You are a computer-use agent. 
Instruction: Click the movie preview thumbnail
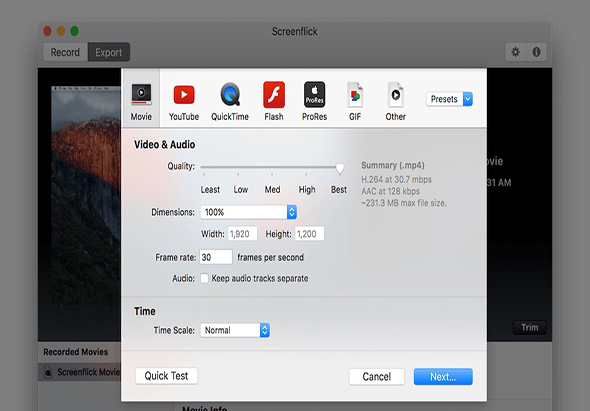tap(86, 196)
